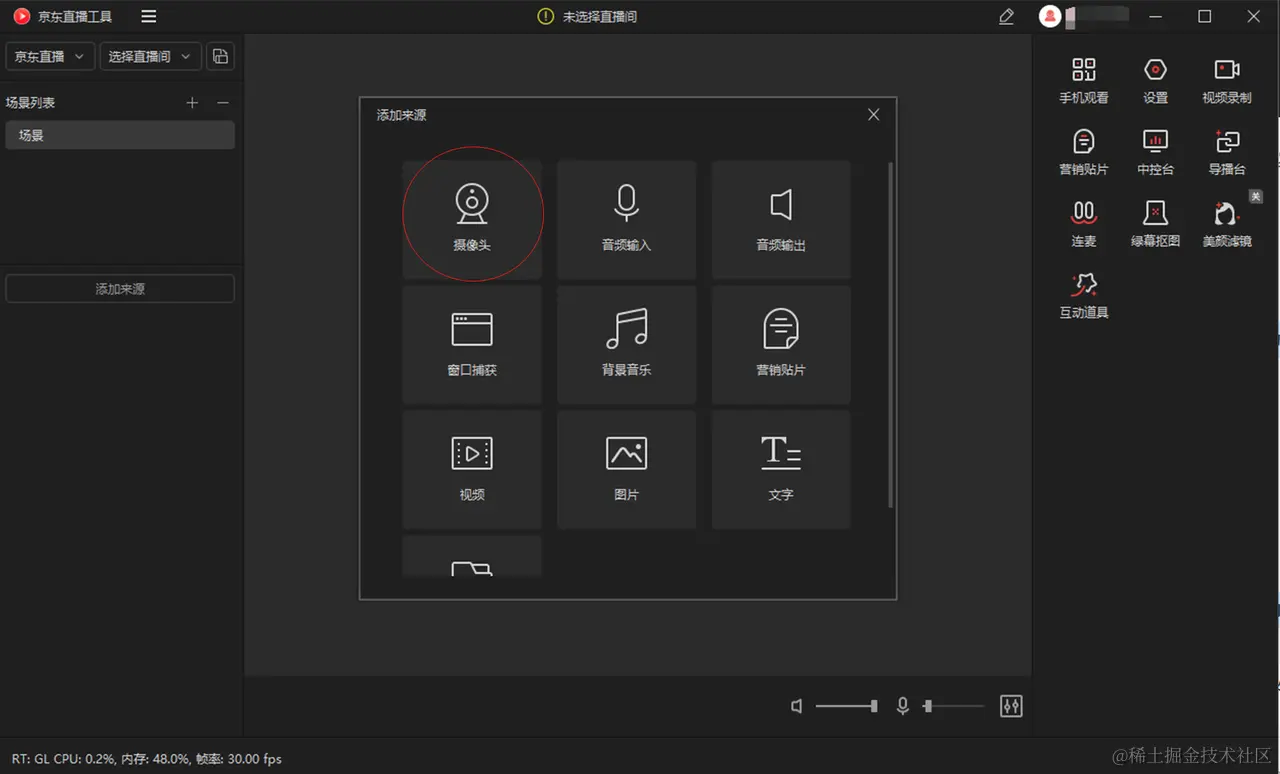Adjust the speaker volume slider
The width and height of the screenshot is (1280, 774).
(846, 706)
